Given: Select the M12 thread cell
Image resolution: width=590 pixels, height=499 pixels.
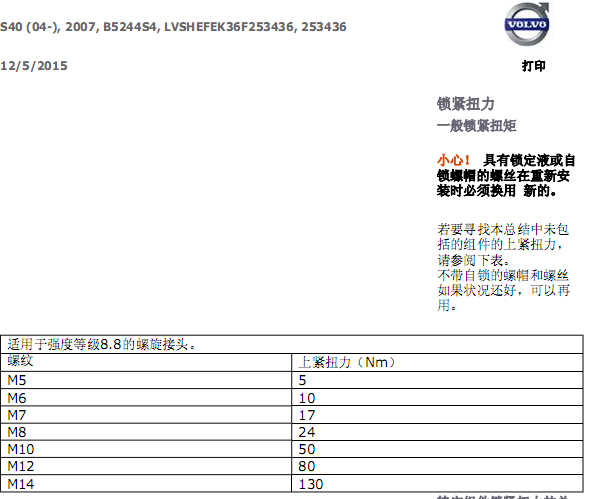Looking at the screenshot, I should (146, 467).
